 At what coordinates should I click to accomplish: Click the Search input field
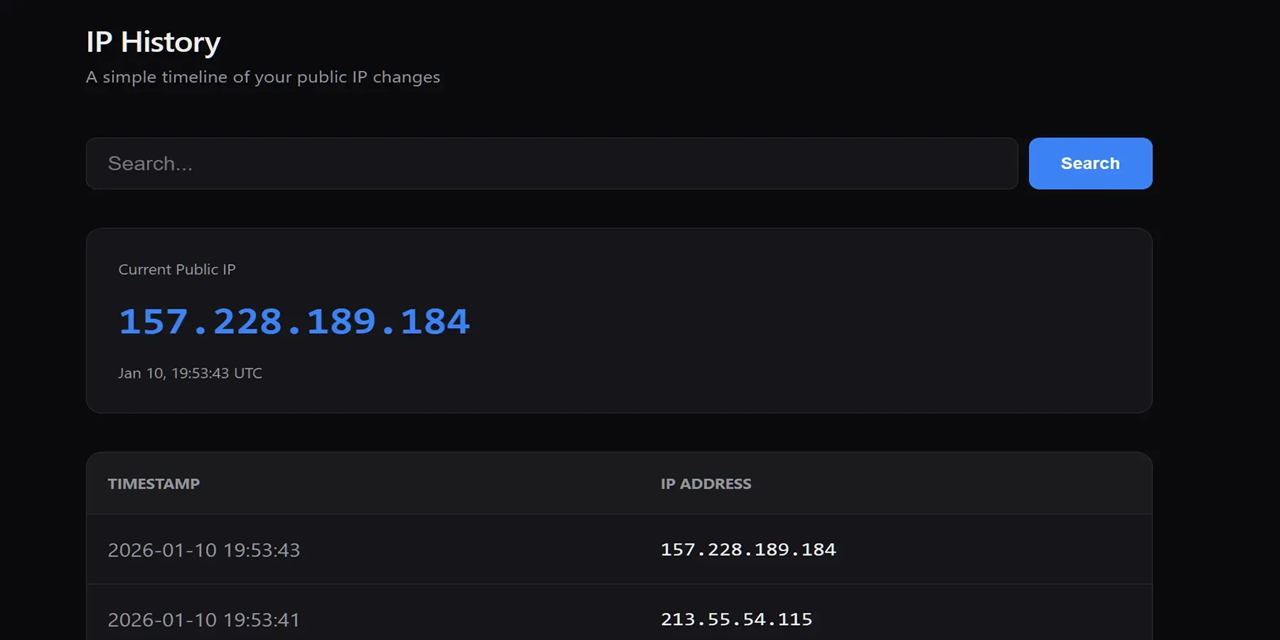pyautogui.click(x=551, y=163)
